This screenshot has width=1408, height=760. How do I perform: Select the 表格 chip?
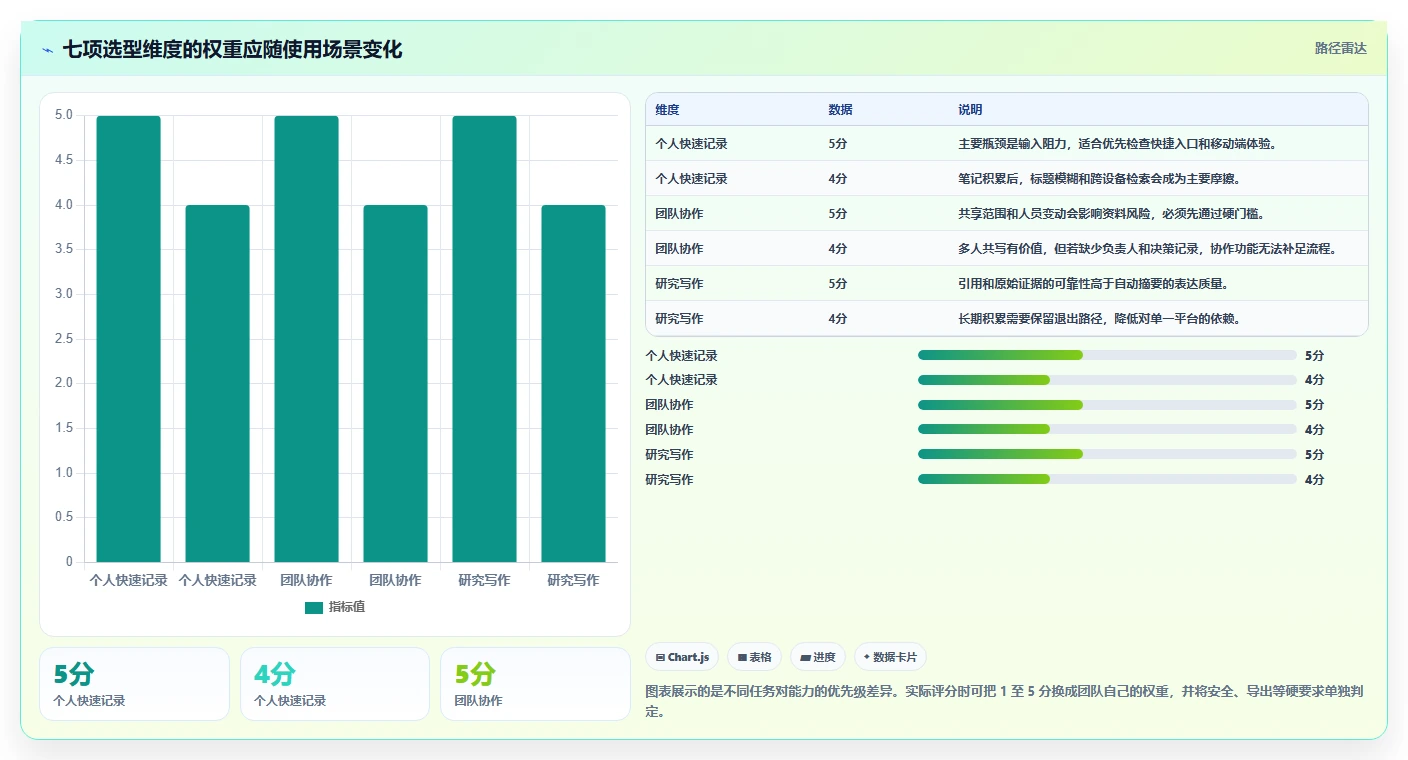754,657
